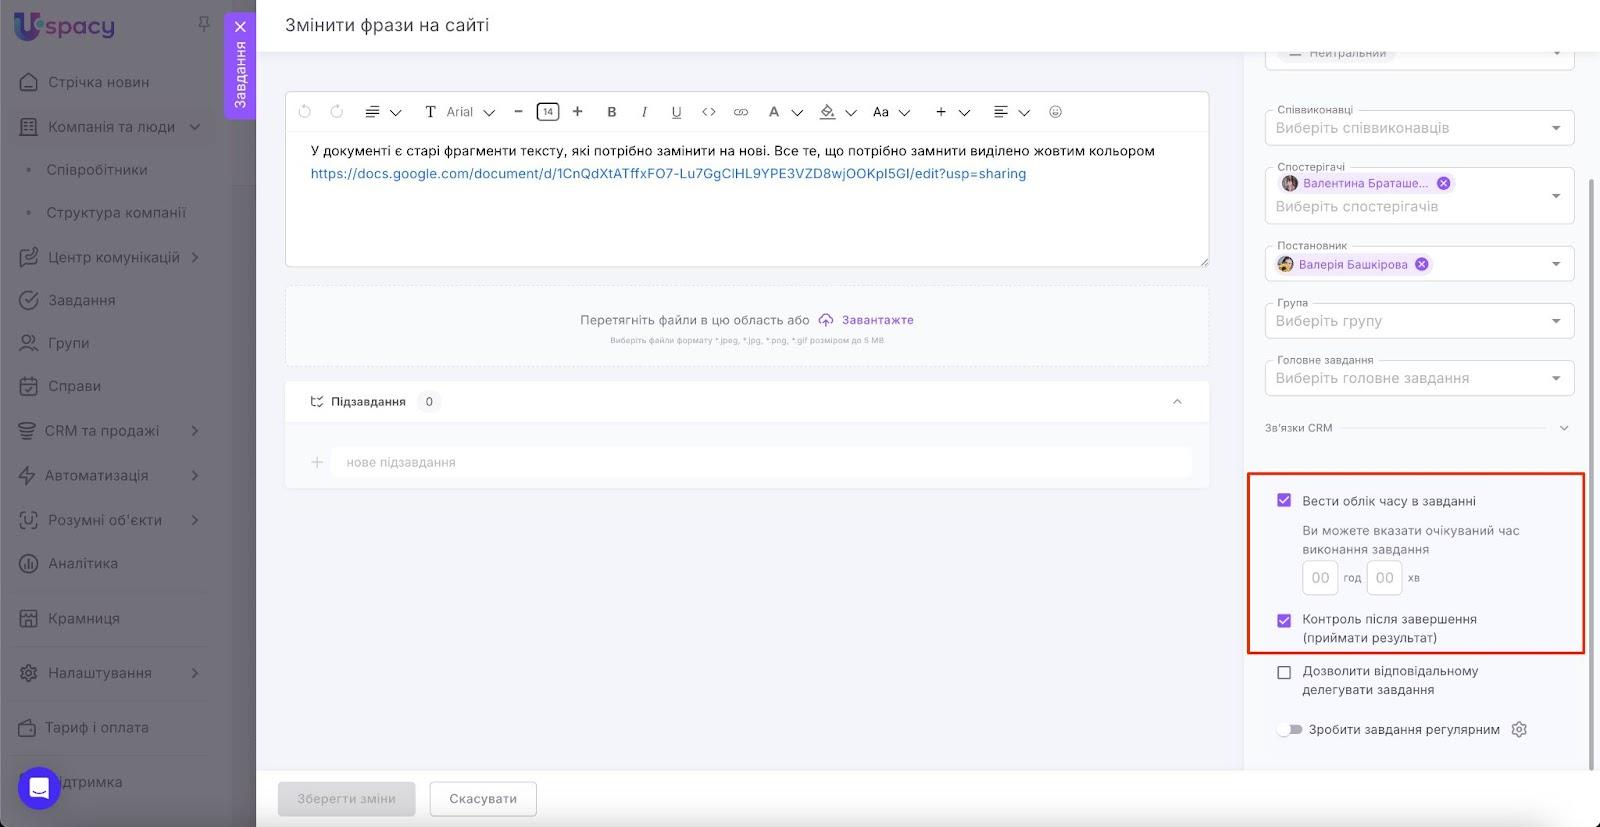Open the Головне завдання dropdown

click(x=1419, y=378)
